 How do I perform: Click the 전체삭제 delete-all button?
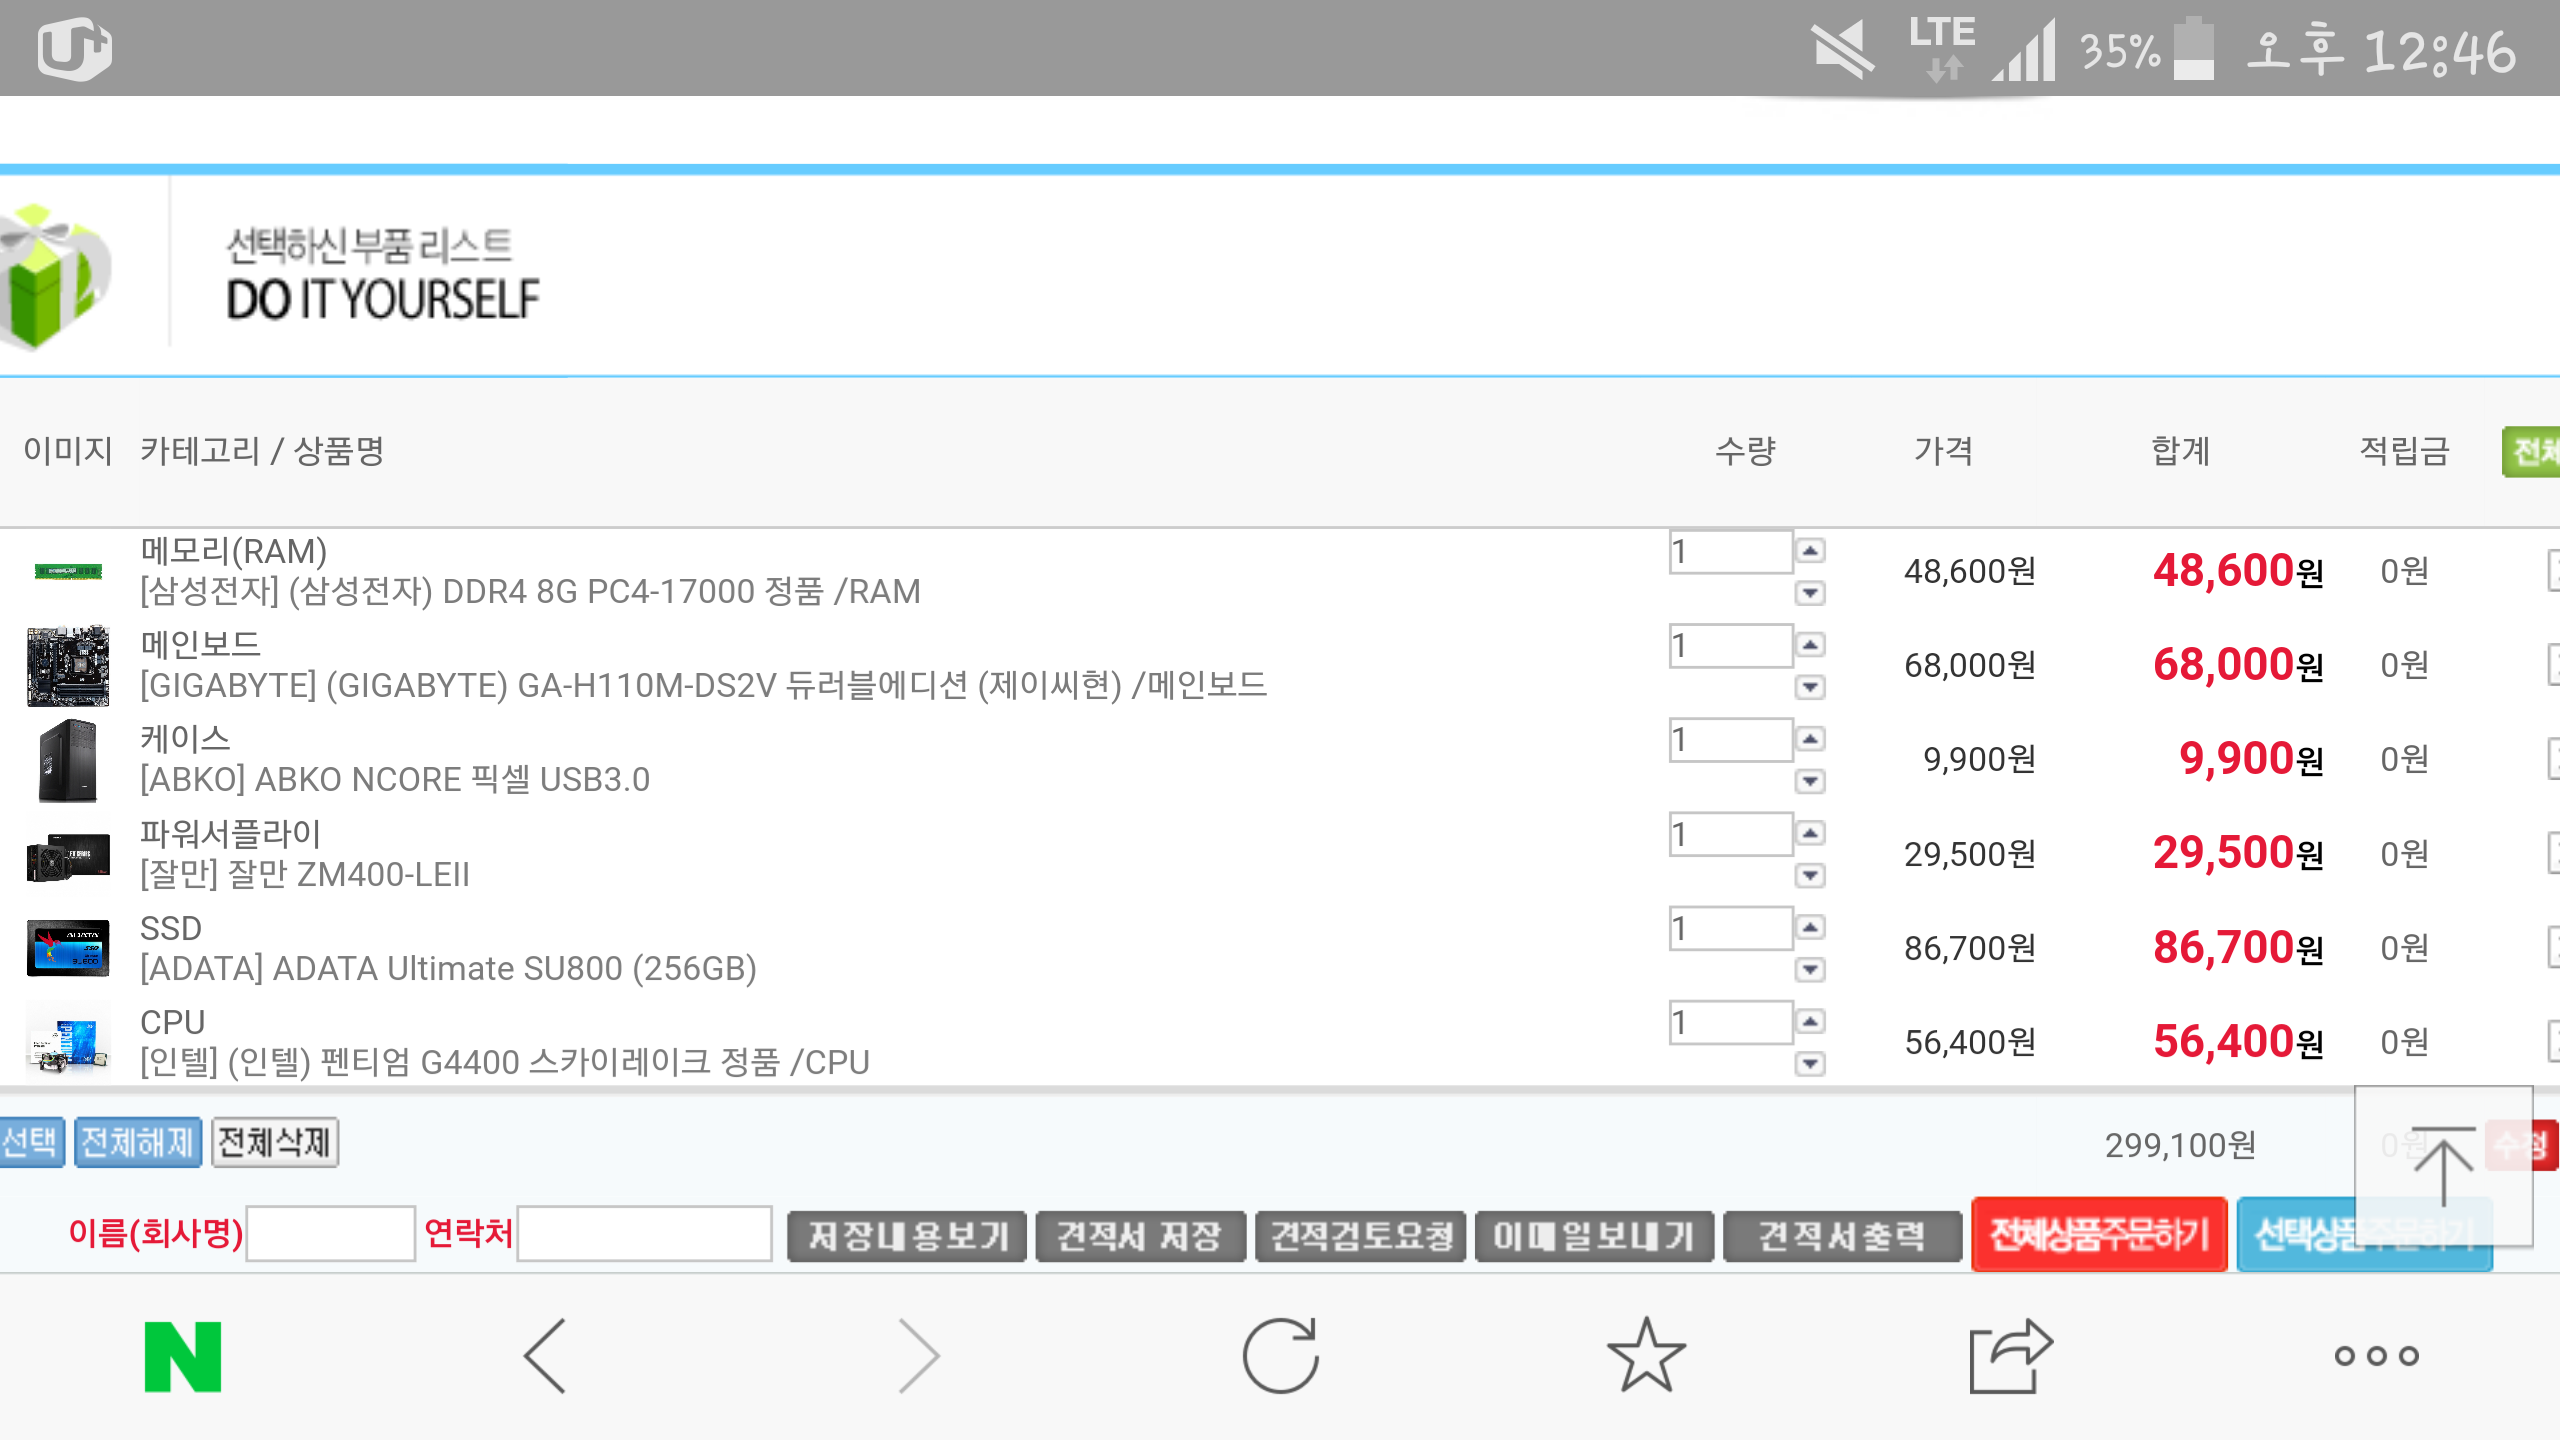pos(275,1142)
